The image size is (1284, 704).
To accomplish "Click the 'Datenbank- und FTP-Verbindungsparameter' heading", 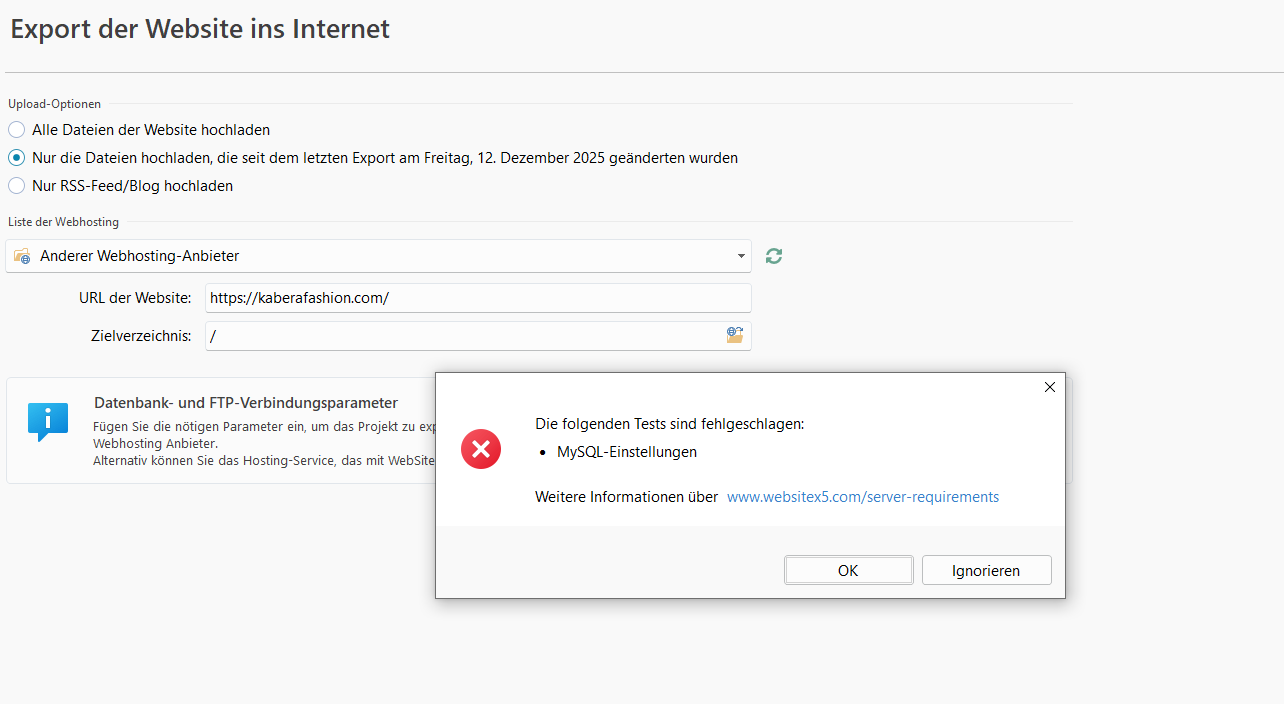I will tap(246, 403).
